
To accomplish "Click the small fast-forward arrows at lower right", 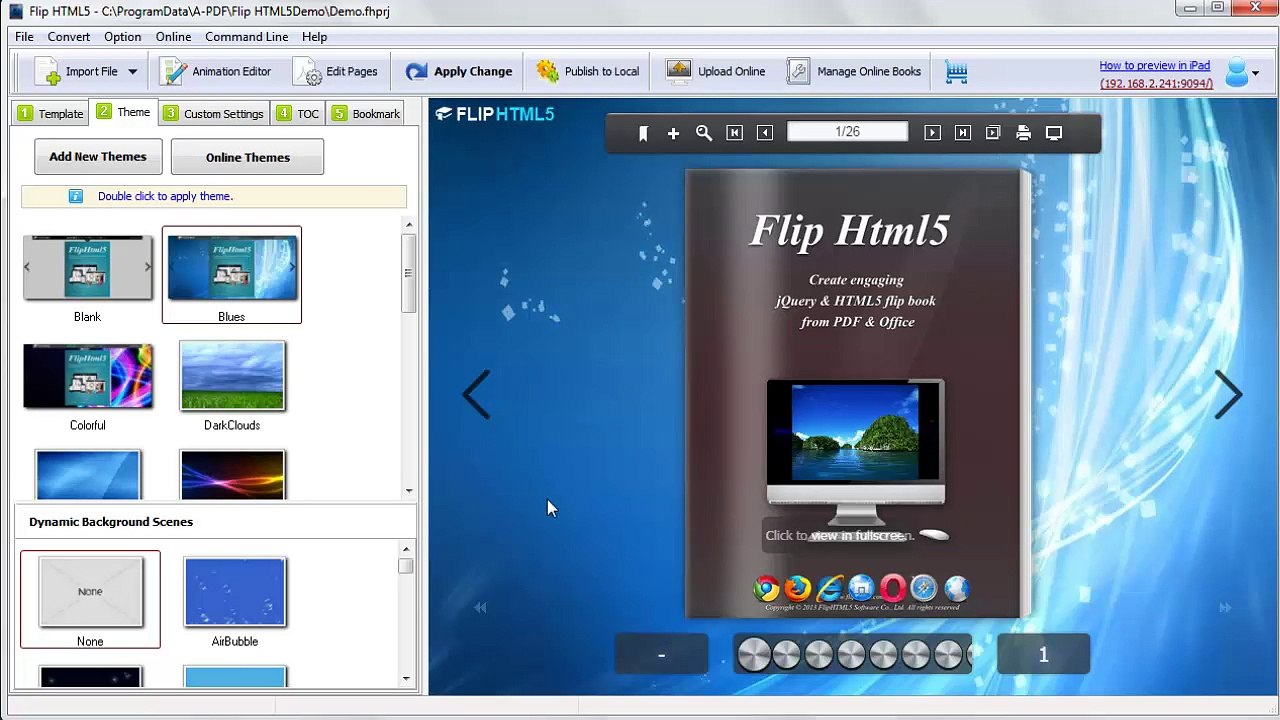I will (1225, 607).
